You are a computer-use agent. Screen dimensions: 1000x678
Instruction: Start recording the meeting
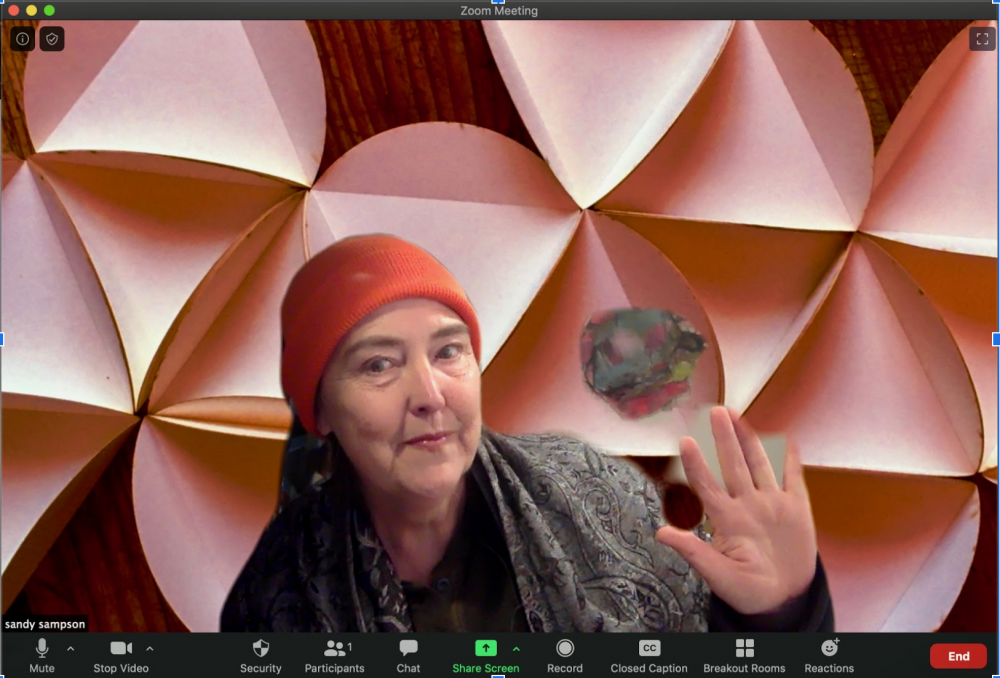click(x=565, y=656)
